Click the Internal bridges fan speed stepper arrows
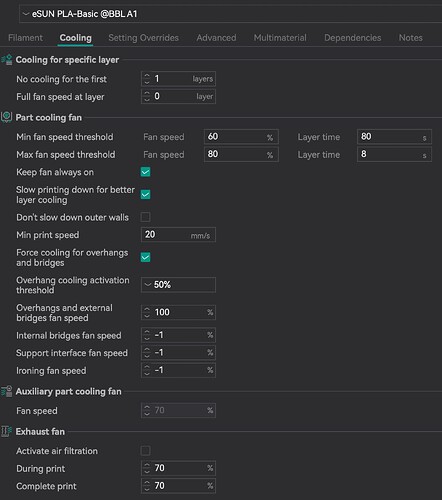 pos(147,335)
